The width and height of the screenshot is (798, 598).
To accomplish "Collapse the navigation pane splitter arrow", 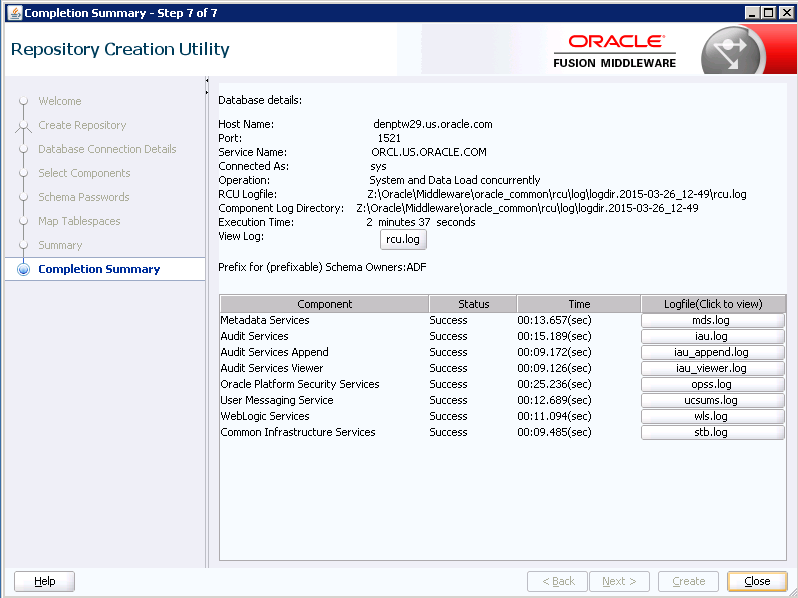I will pos(207,80).
